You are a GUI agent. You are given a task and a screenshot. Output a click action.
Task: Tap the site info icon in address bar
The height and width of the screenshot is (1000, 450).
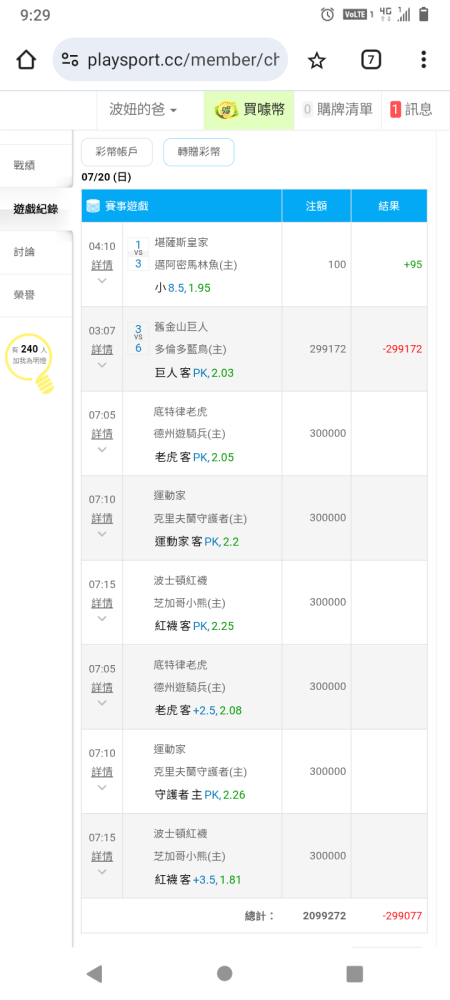(70, 60)
